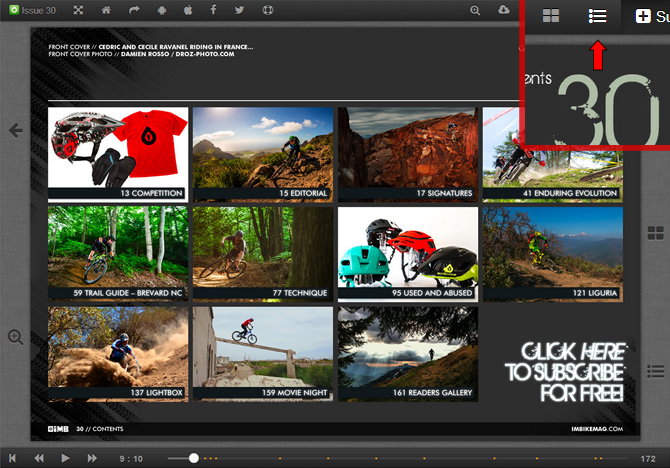Click the fullscreen expand icon

[x=78, y=10]
